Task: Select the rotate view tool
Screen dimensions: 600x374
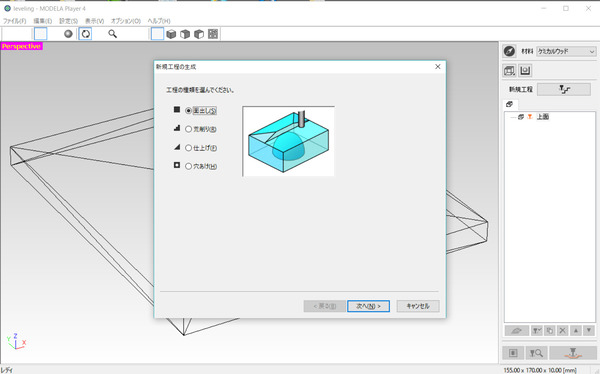Action: pos(85,34)
